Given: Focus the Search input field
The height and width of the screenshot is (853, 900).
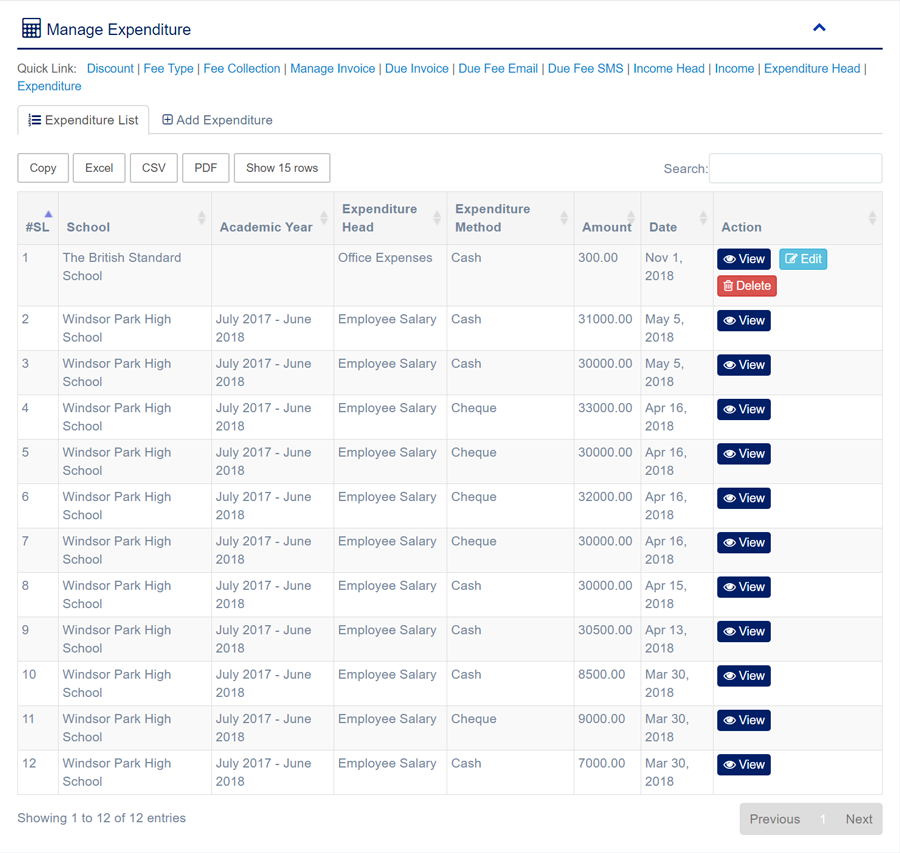Looking at the screenshot, I should (x=796, y=168).
